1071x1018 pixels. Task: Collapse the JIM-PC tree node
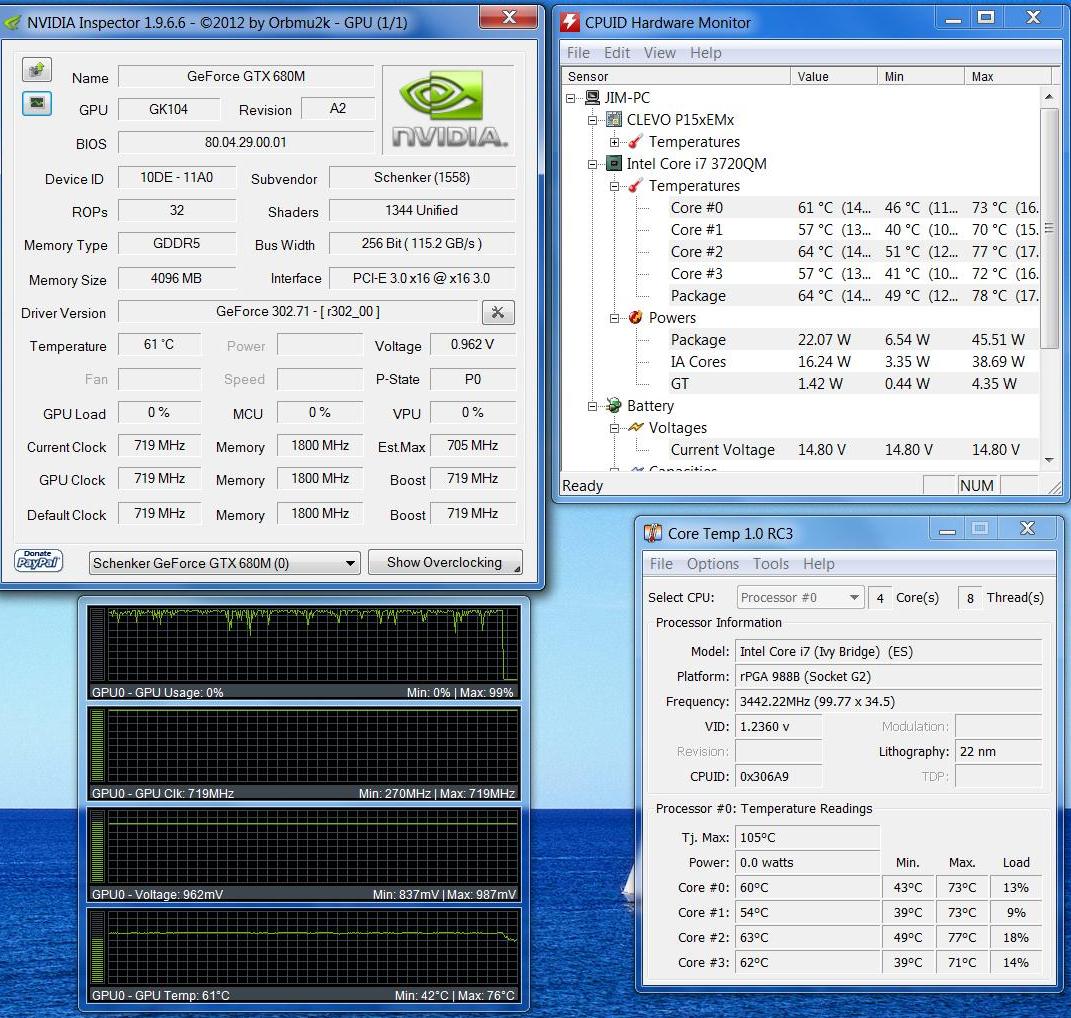(x=571, y=98)
